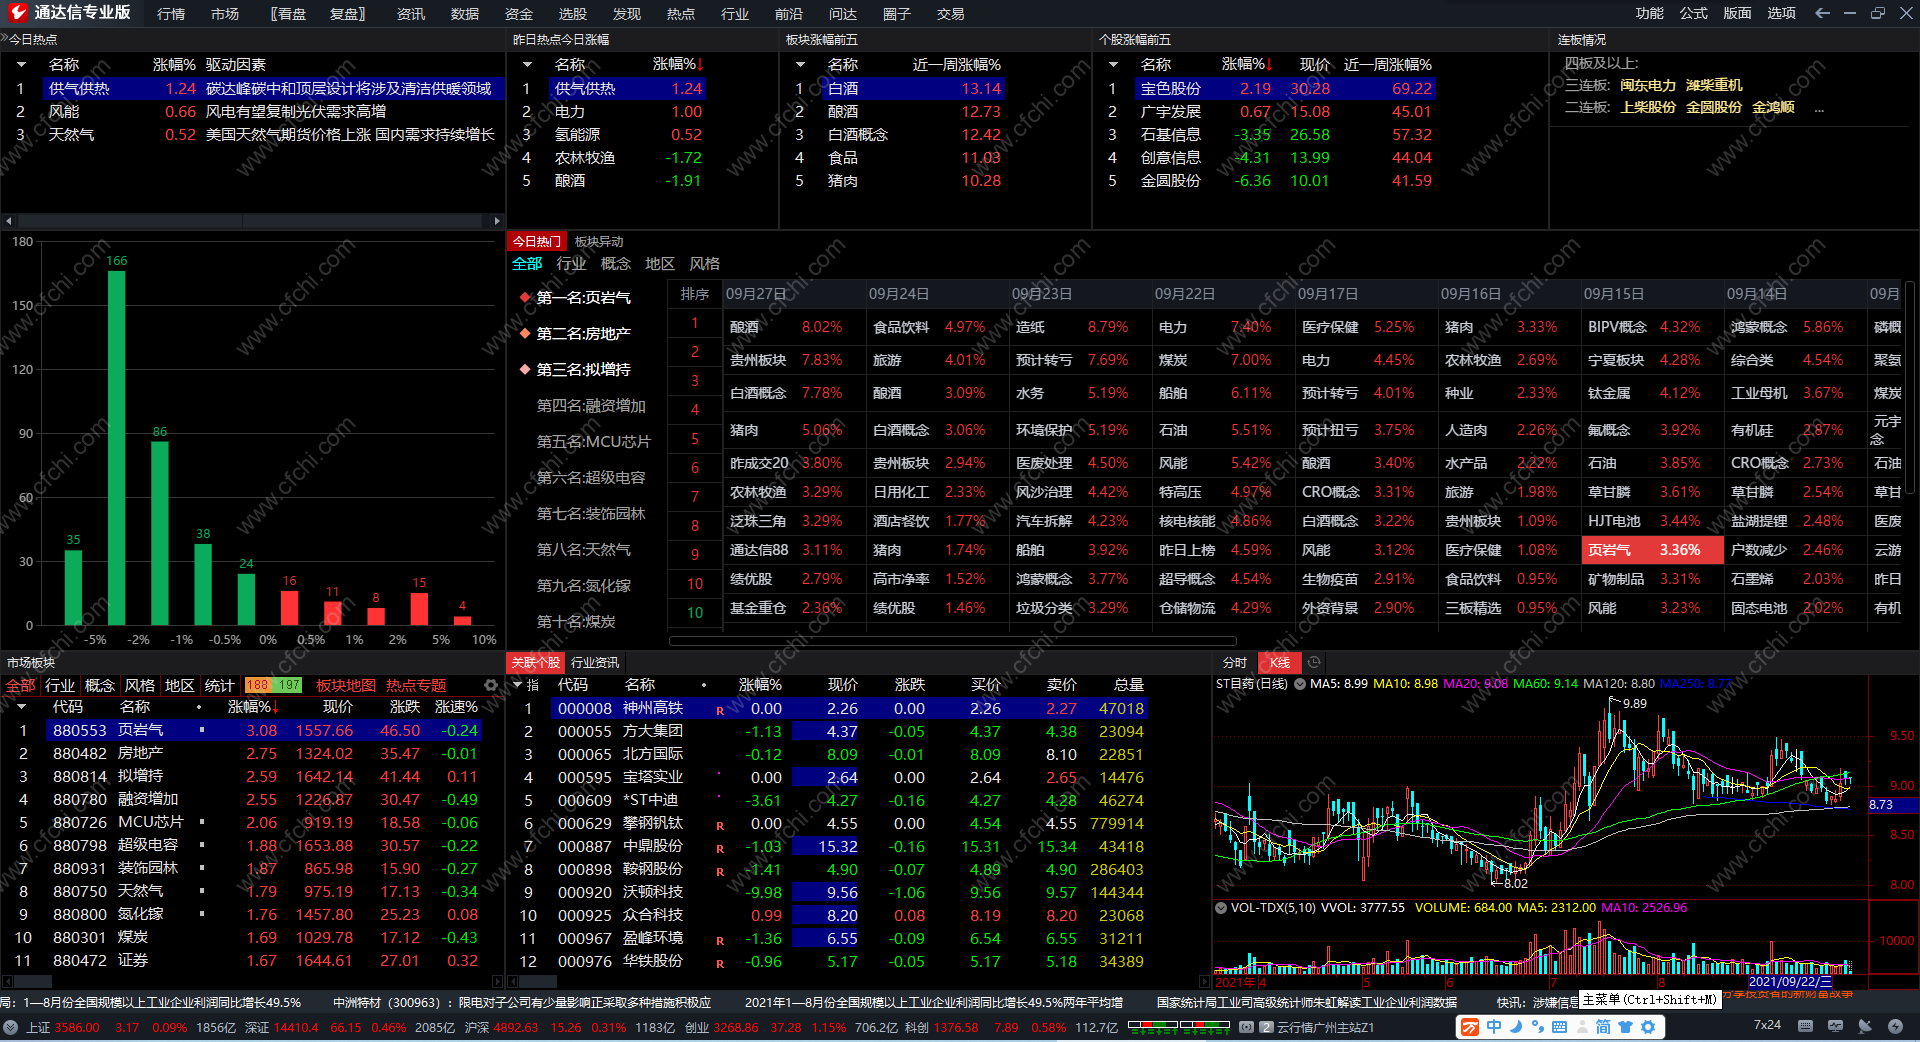Image resolution: width=1920 pixels, height=1042 pixels.
Task: Select the 板块异动 view toggle
Action: pyautogui.click(x=598, y=241)
